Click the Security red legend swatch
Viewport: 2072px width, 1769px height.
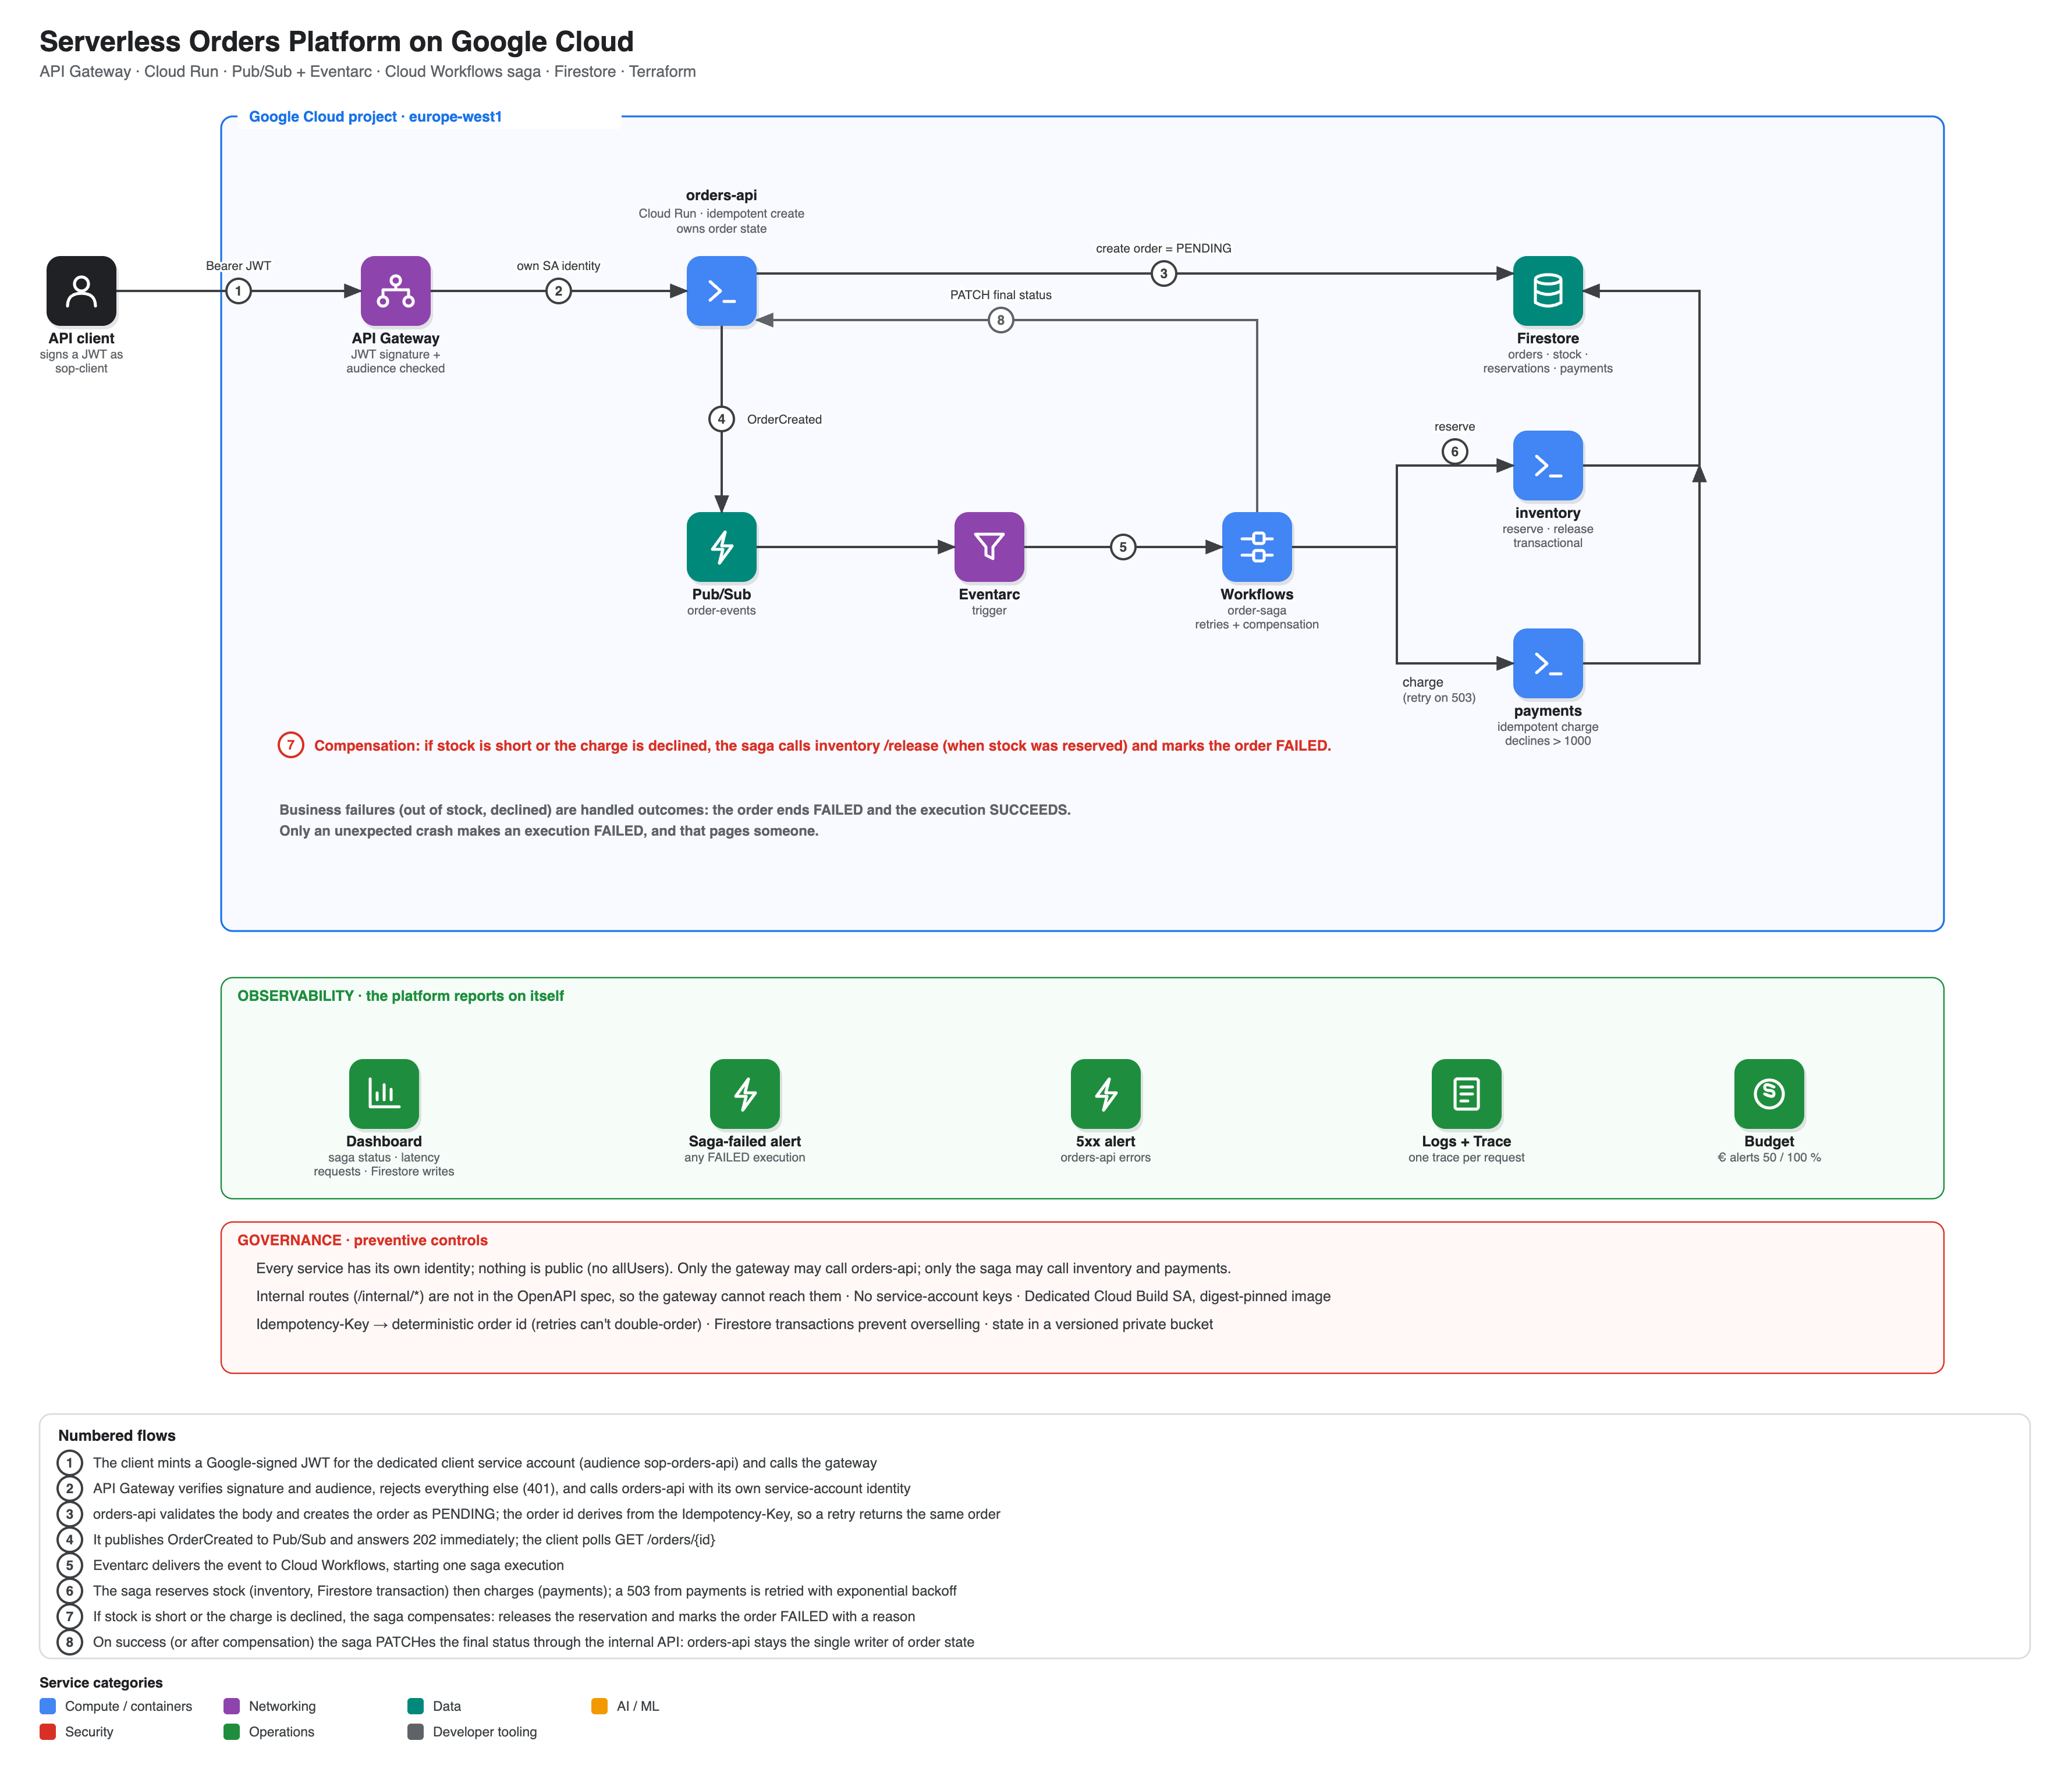(x=48, y=1732)
